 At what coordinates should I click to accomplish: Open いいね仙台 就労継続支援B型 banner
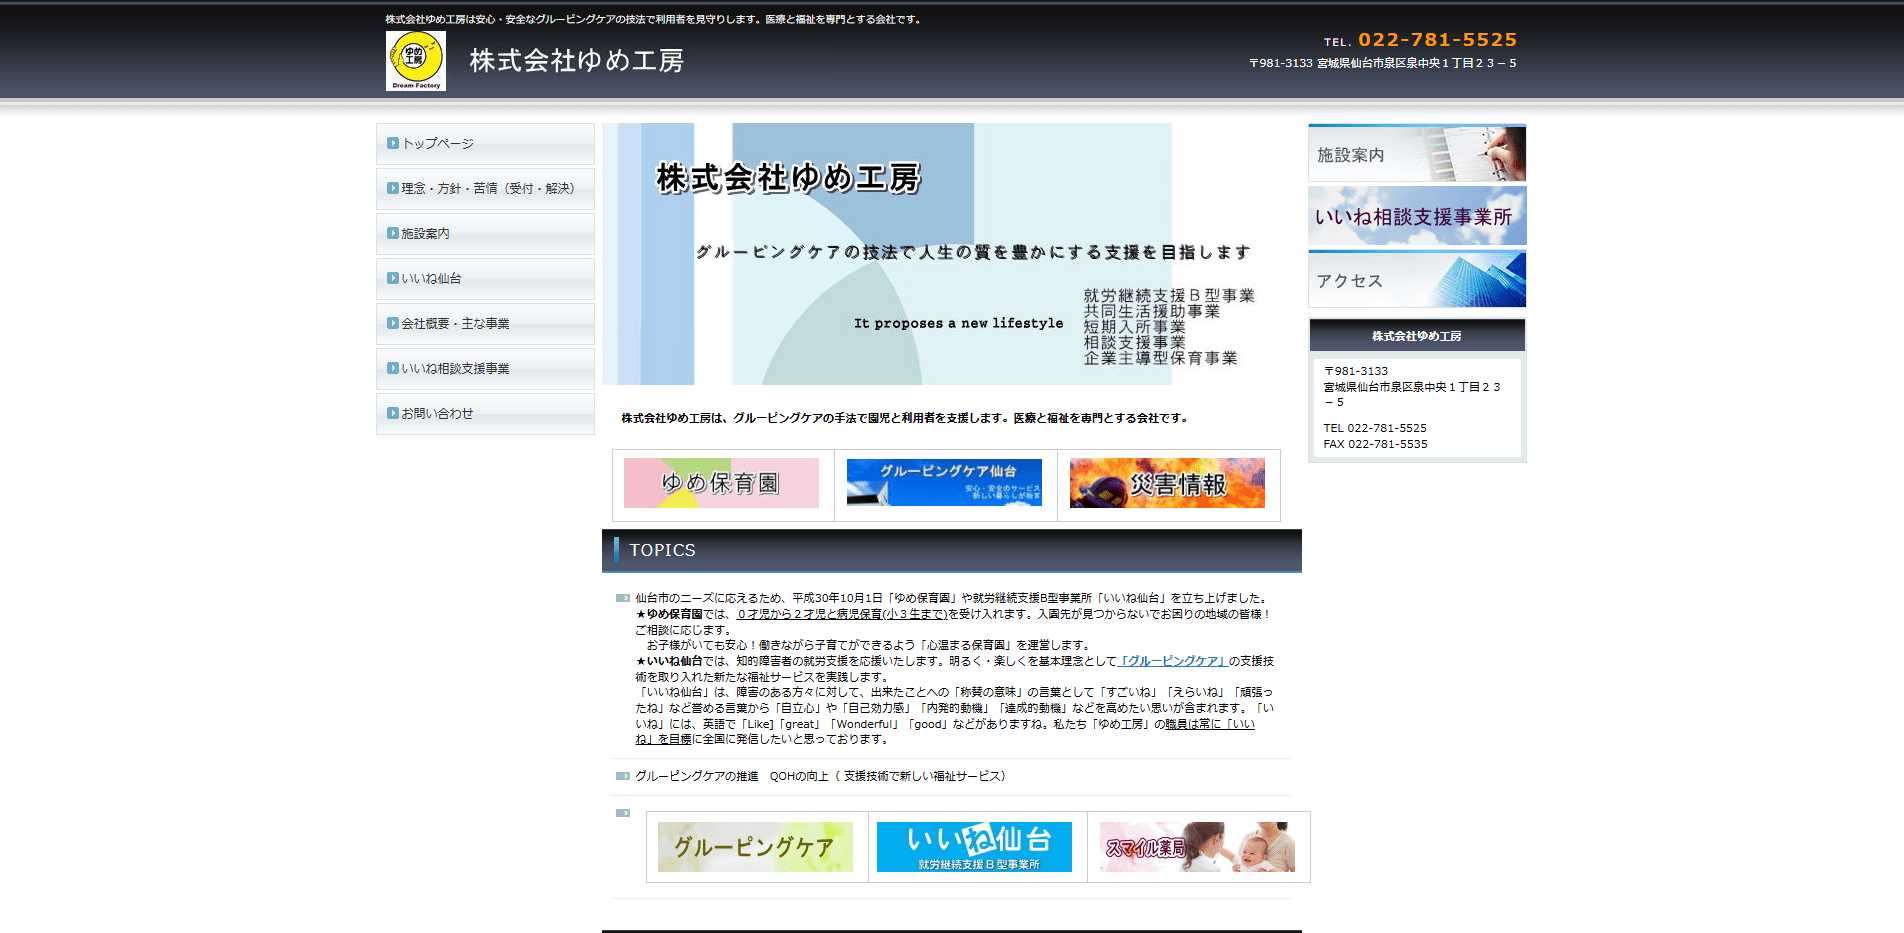974,847
